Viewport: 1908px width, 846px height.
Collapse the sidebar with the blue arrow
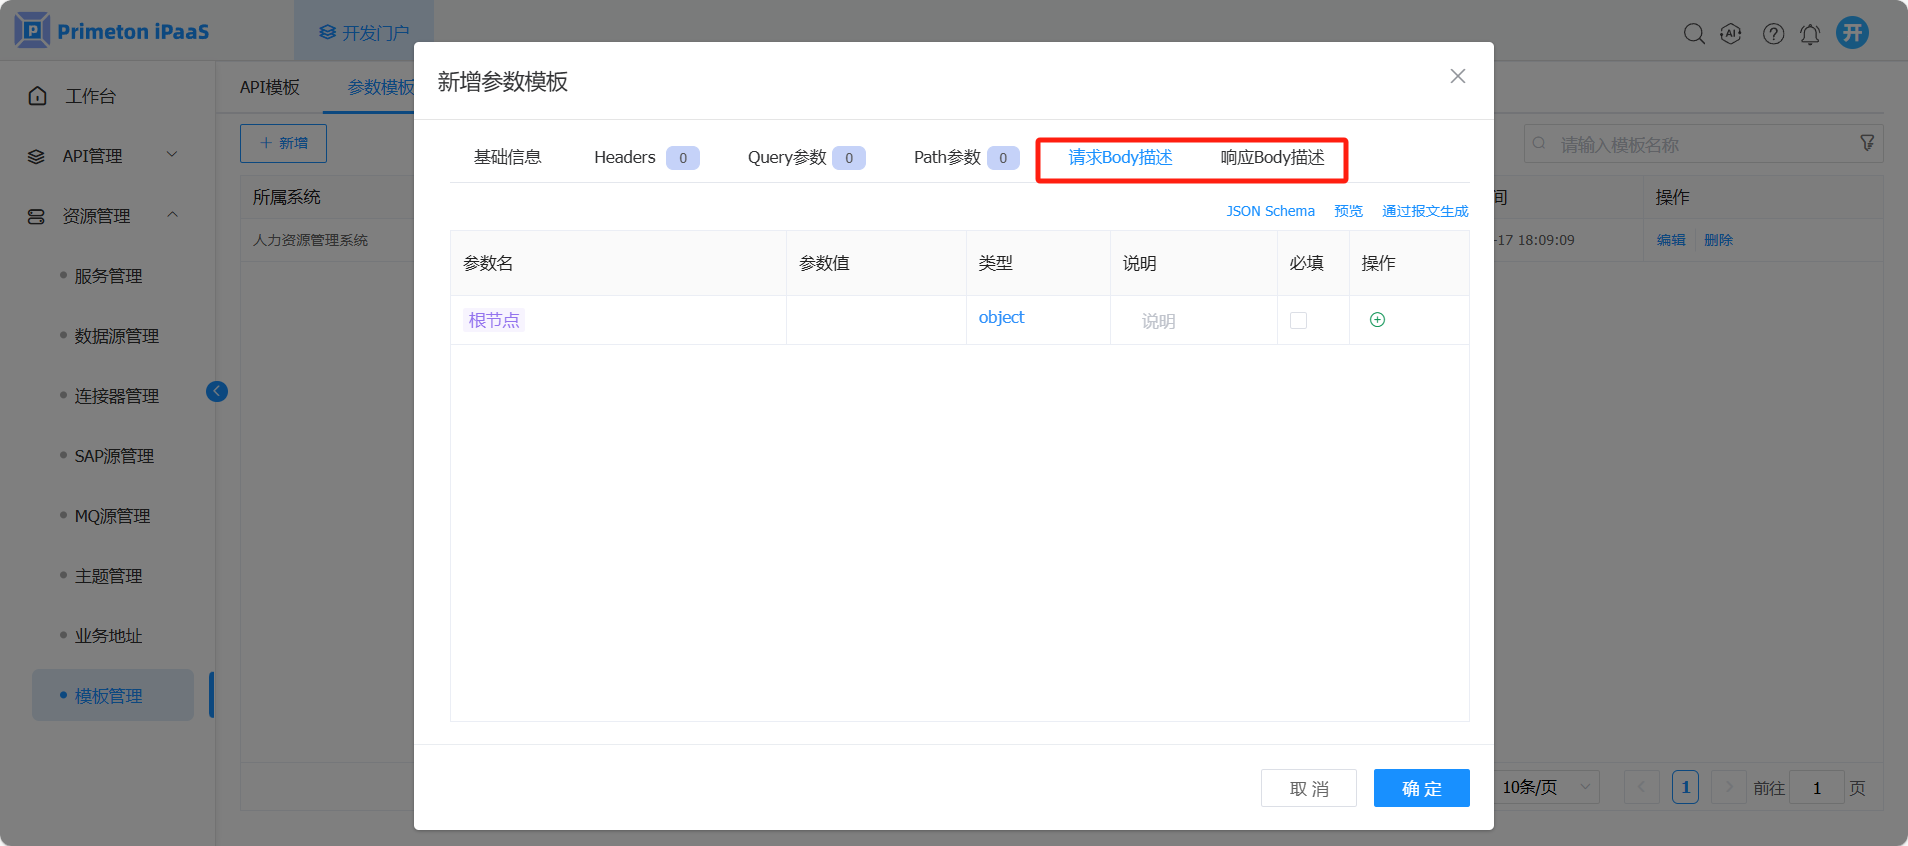point(217,392)
